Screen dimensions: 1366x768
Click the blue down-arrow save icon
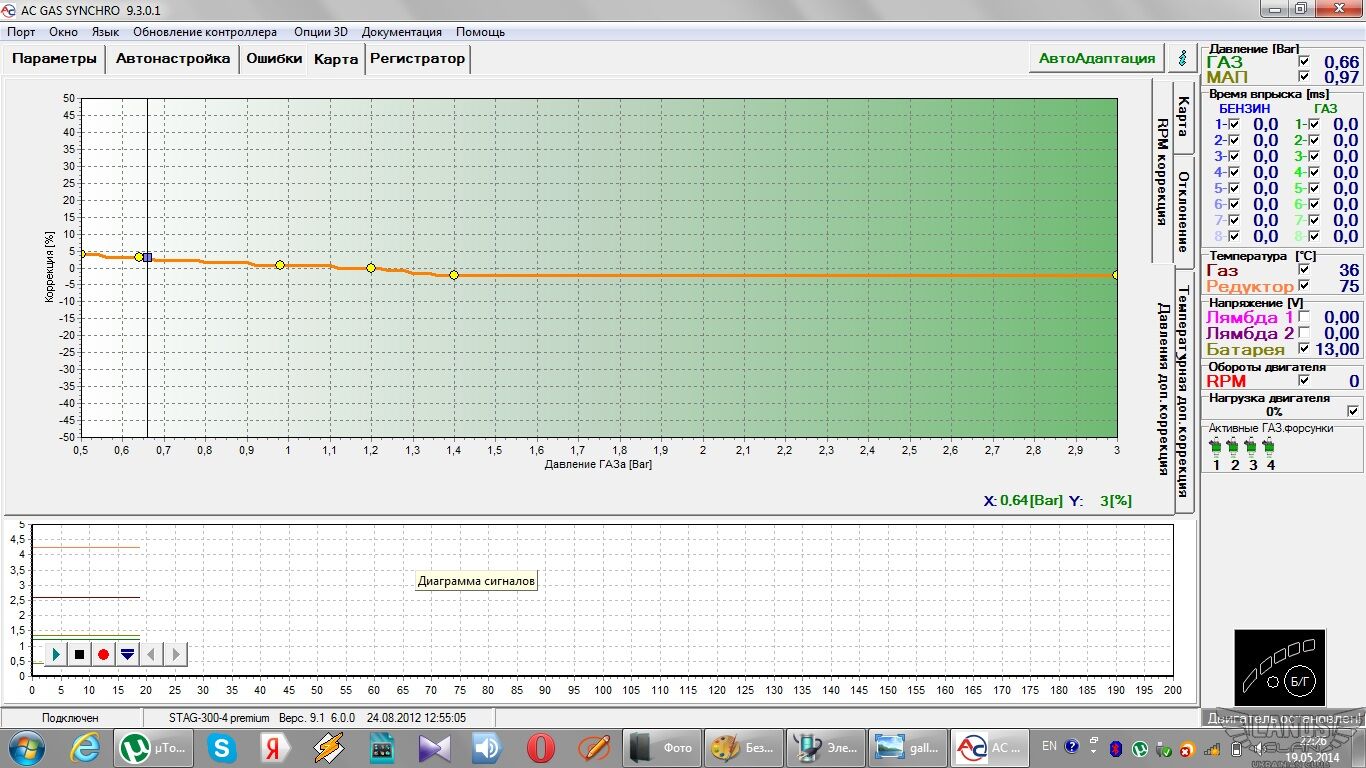coord(127,655)
